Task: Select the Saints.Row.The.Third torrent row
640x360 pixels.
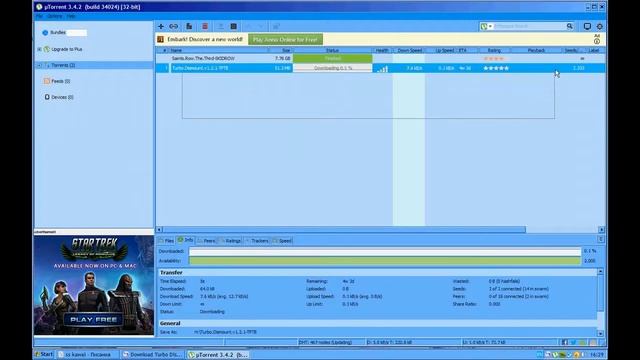Action: click(380, 58)
